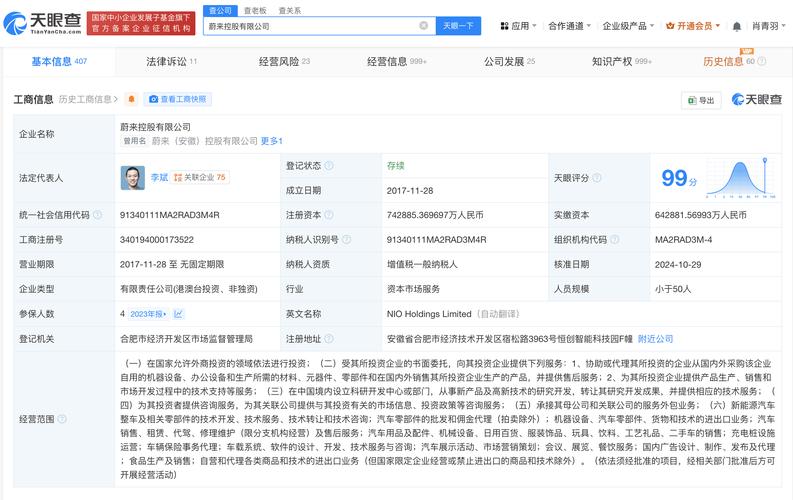
Task: Click the 合肥市经济开发区市场监督管理局 registration authority
Action: 186,339
